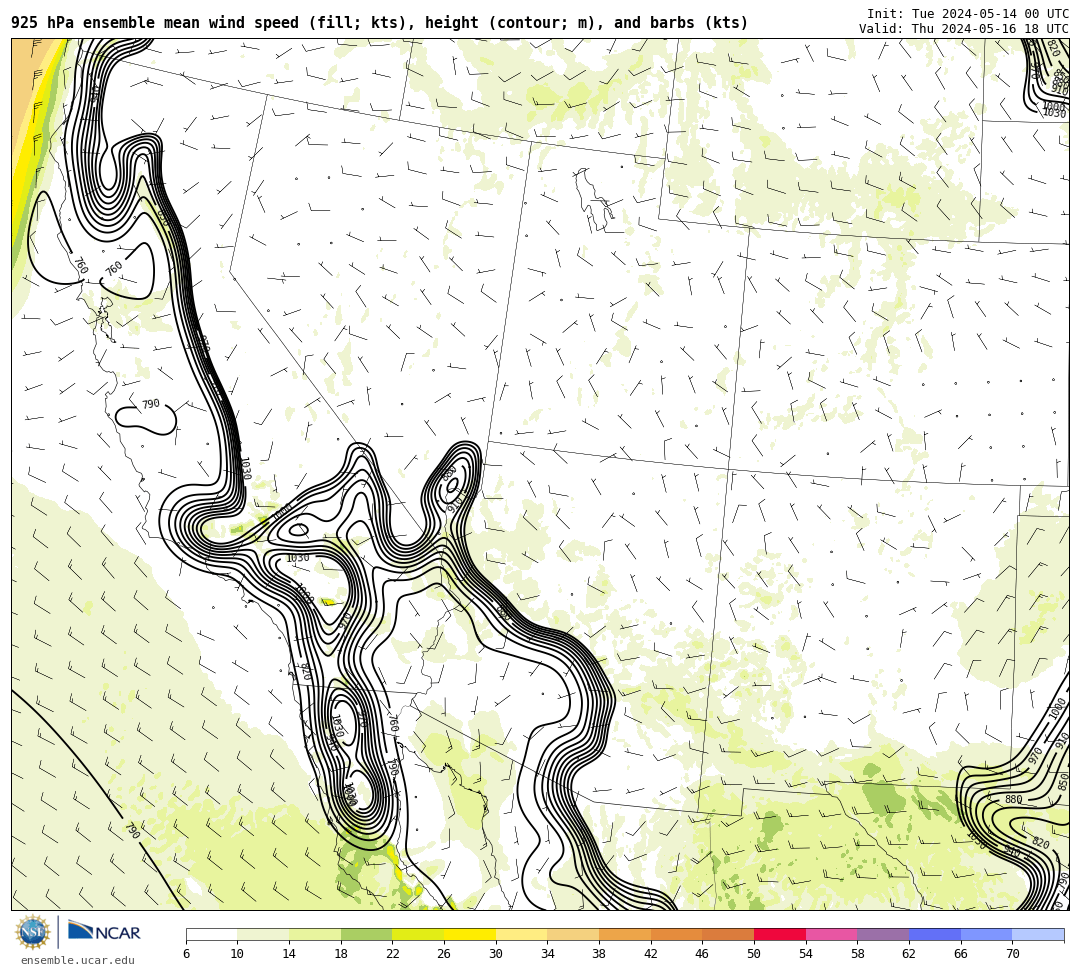Click the colorbar tick label 70

[1012, 954]
